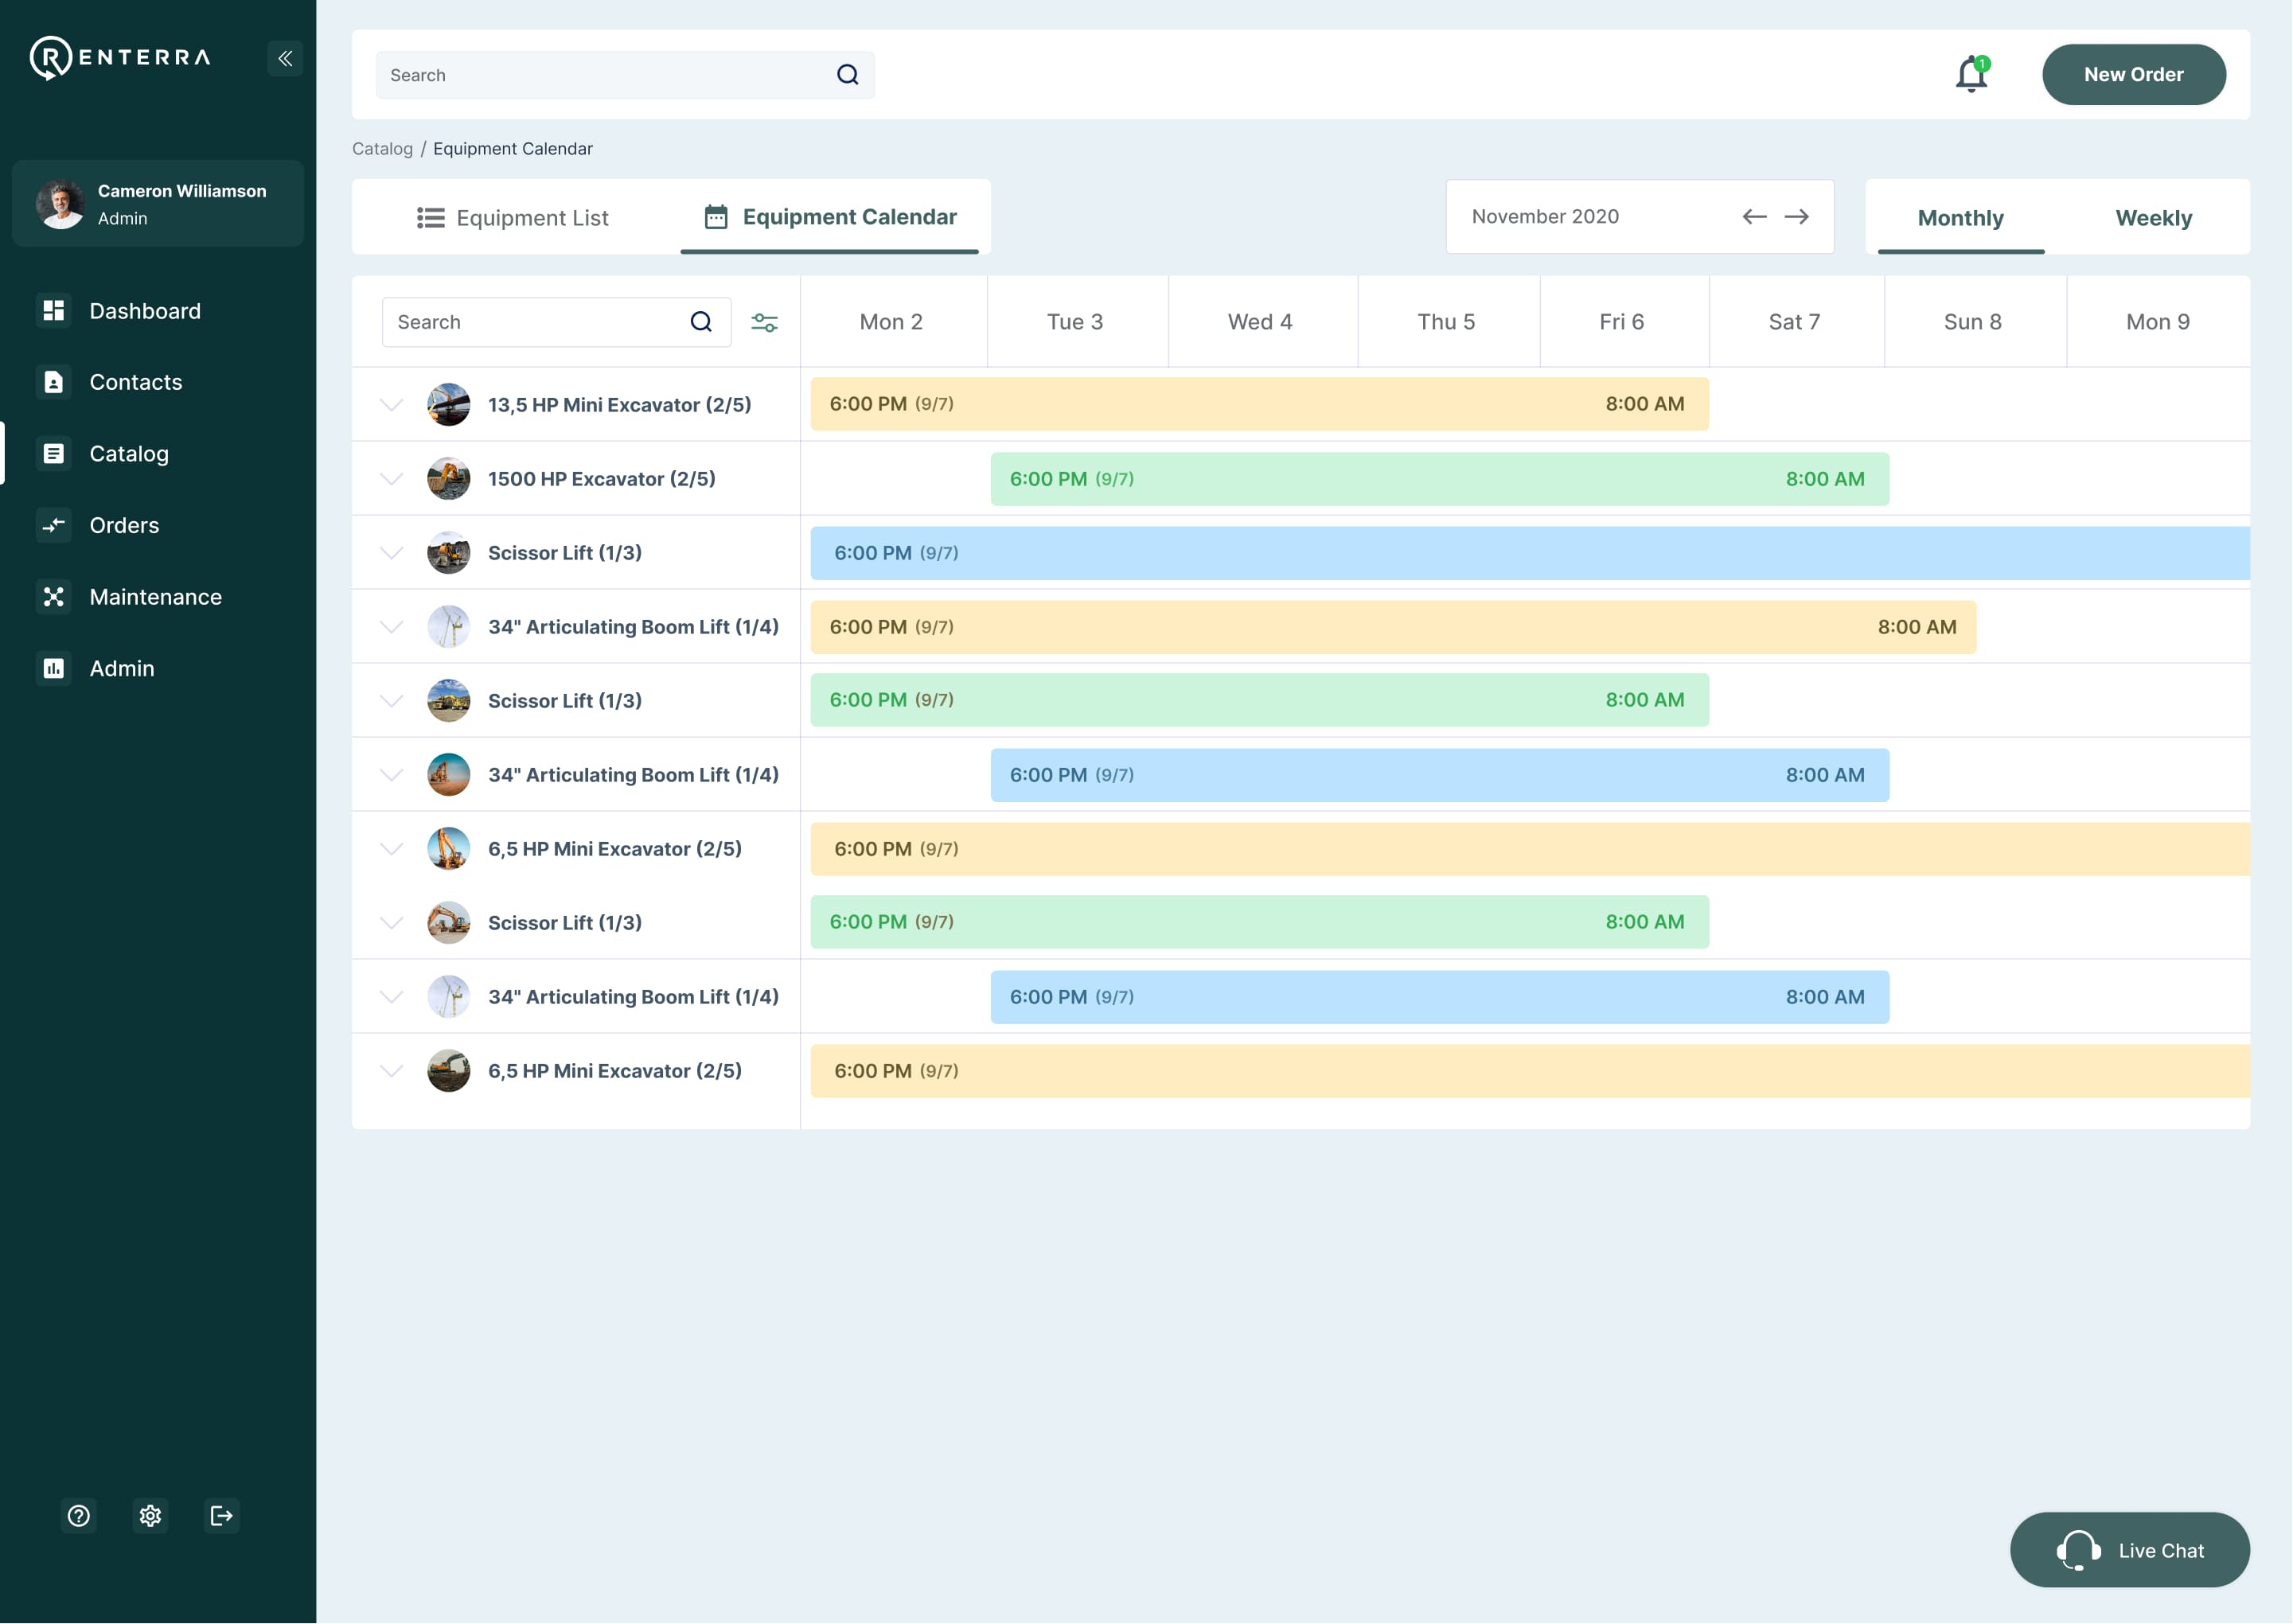
Task: Expand the first 6,5 HP Mini Excavator row
Action: click(392, 849)
